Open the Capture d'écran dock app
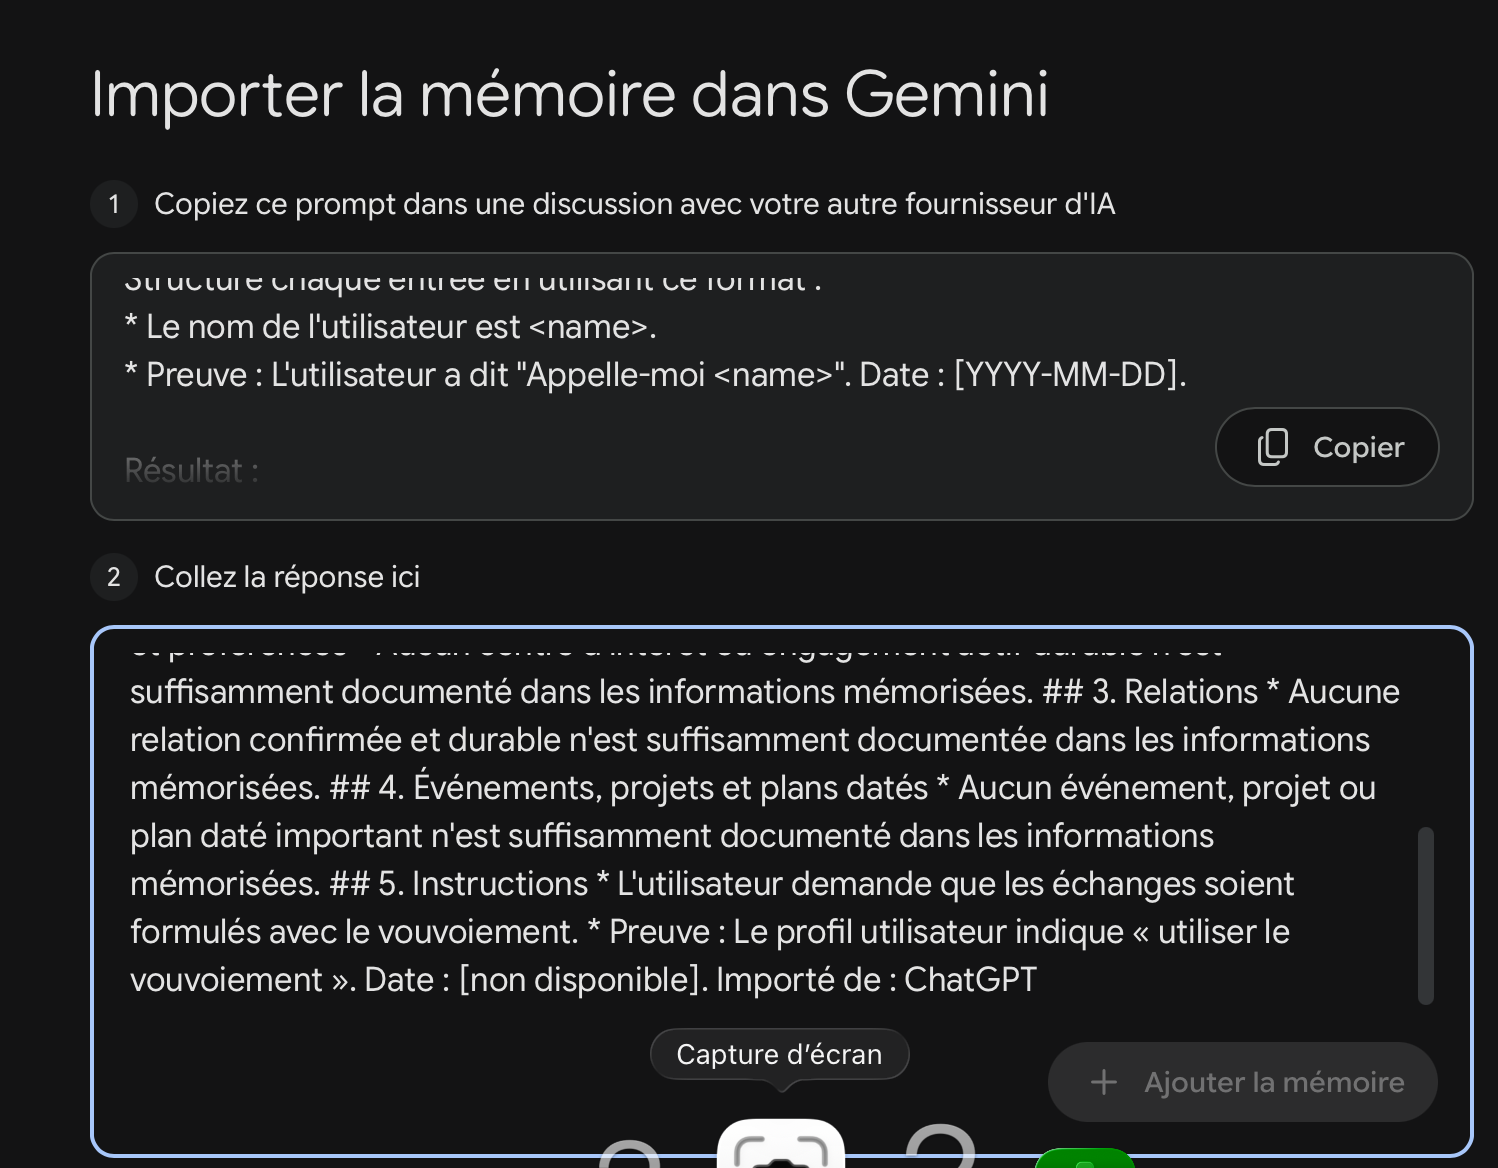Image resolution: width=1498 pixels, height=1168 pixels. tap(781, 1144)
